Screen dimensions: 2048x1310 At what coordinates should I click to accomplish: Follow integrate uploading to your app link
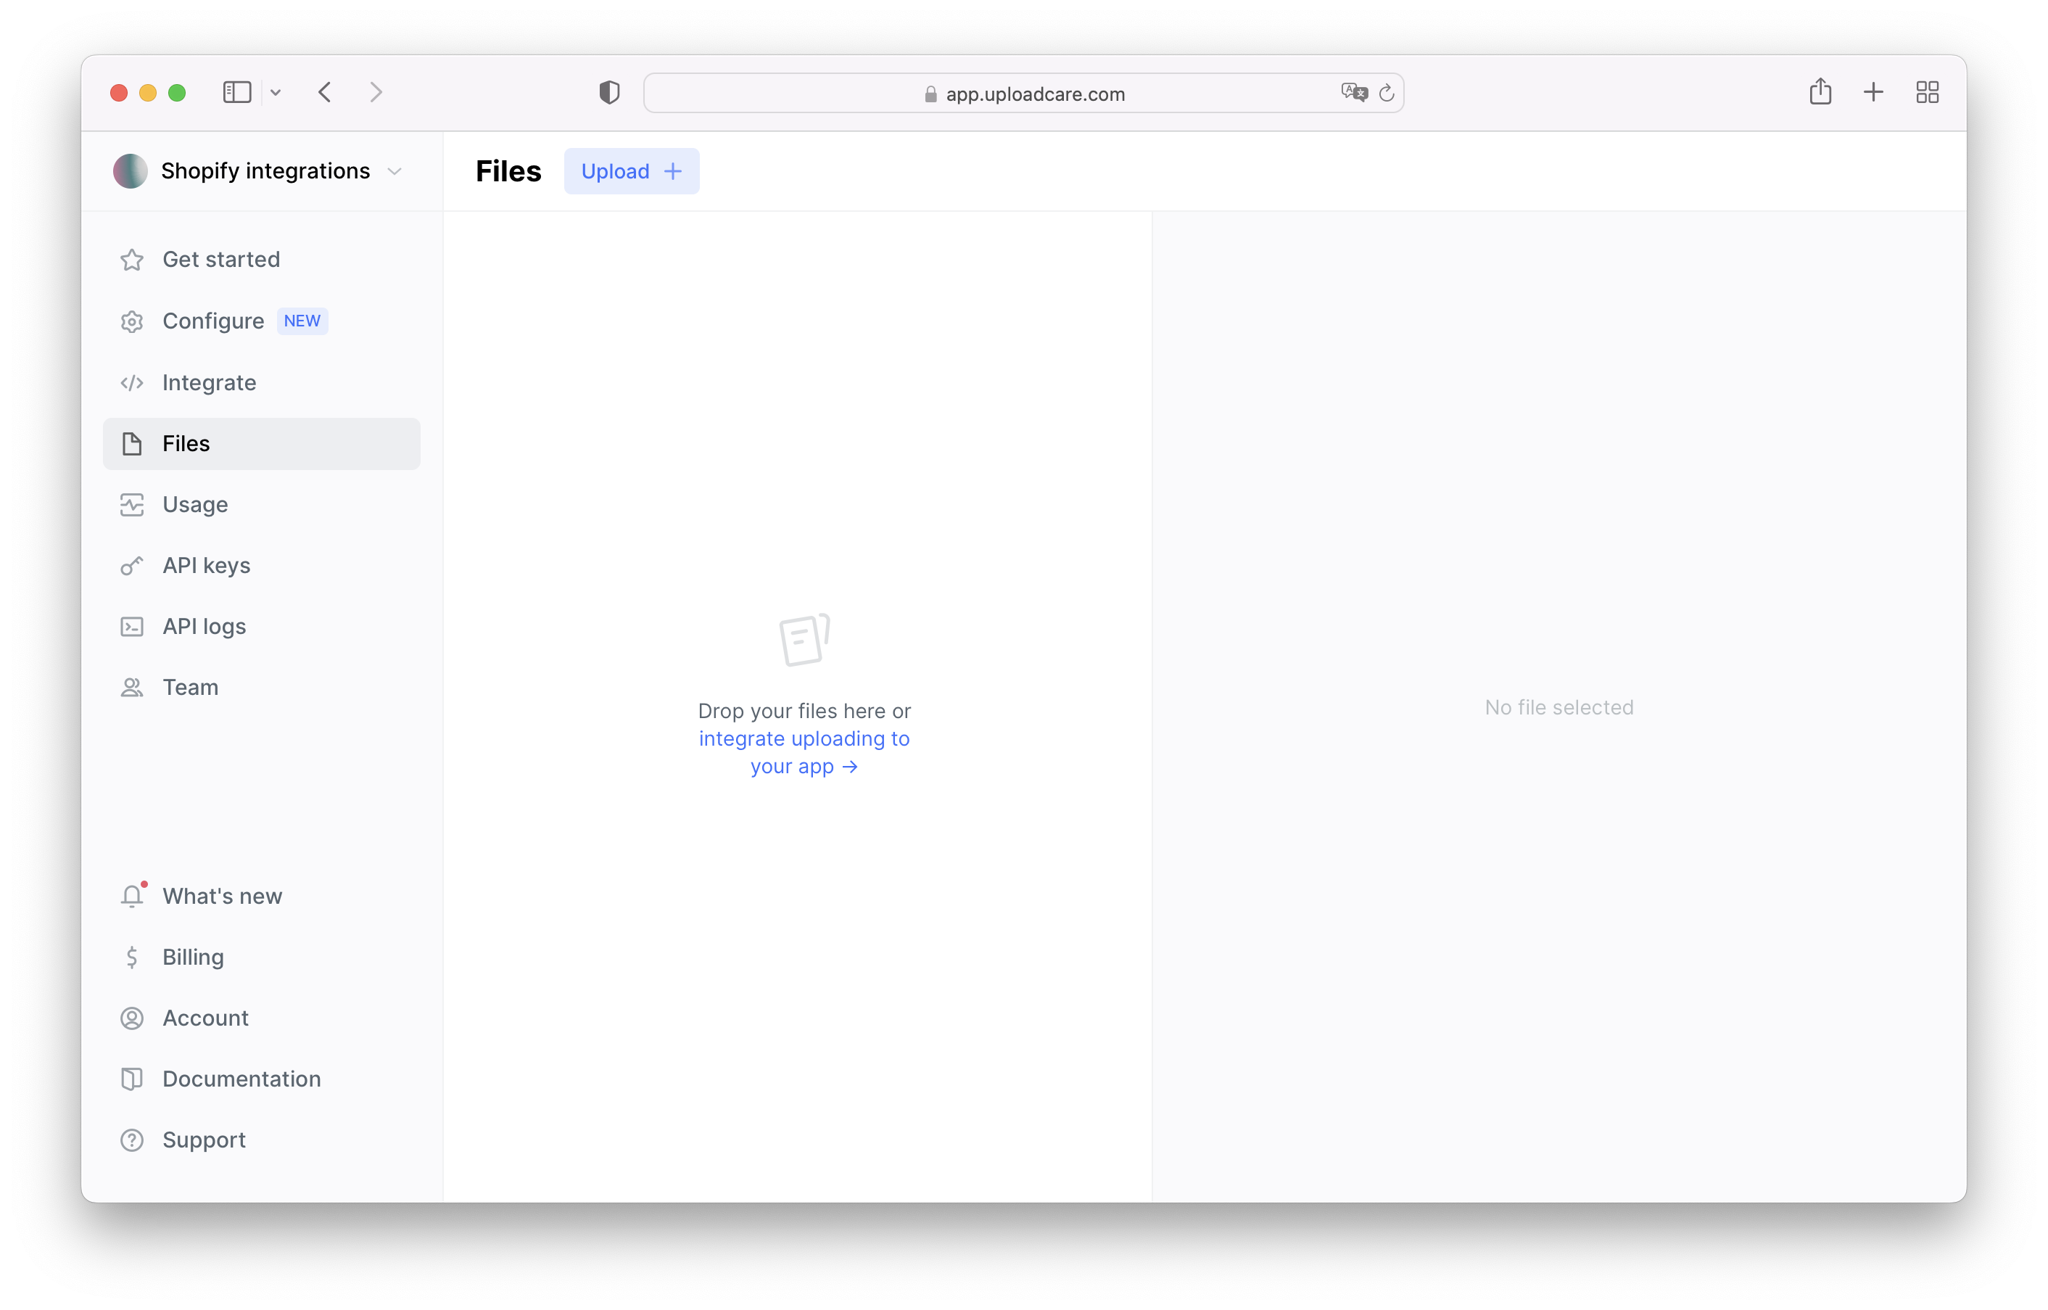(x=804, y=752)
